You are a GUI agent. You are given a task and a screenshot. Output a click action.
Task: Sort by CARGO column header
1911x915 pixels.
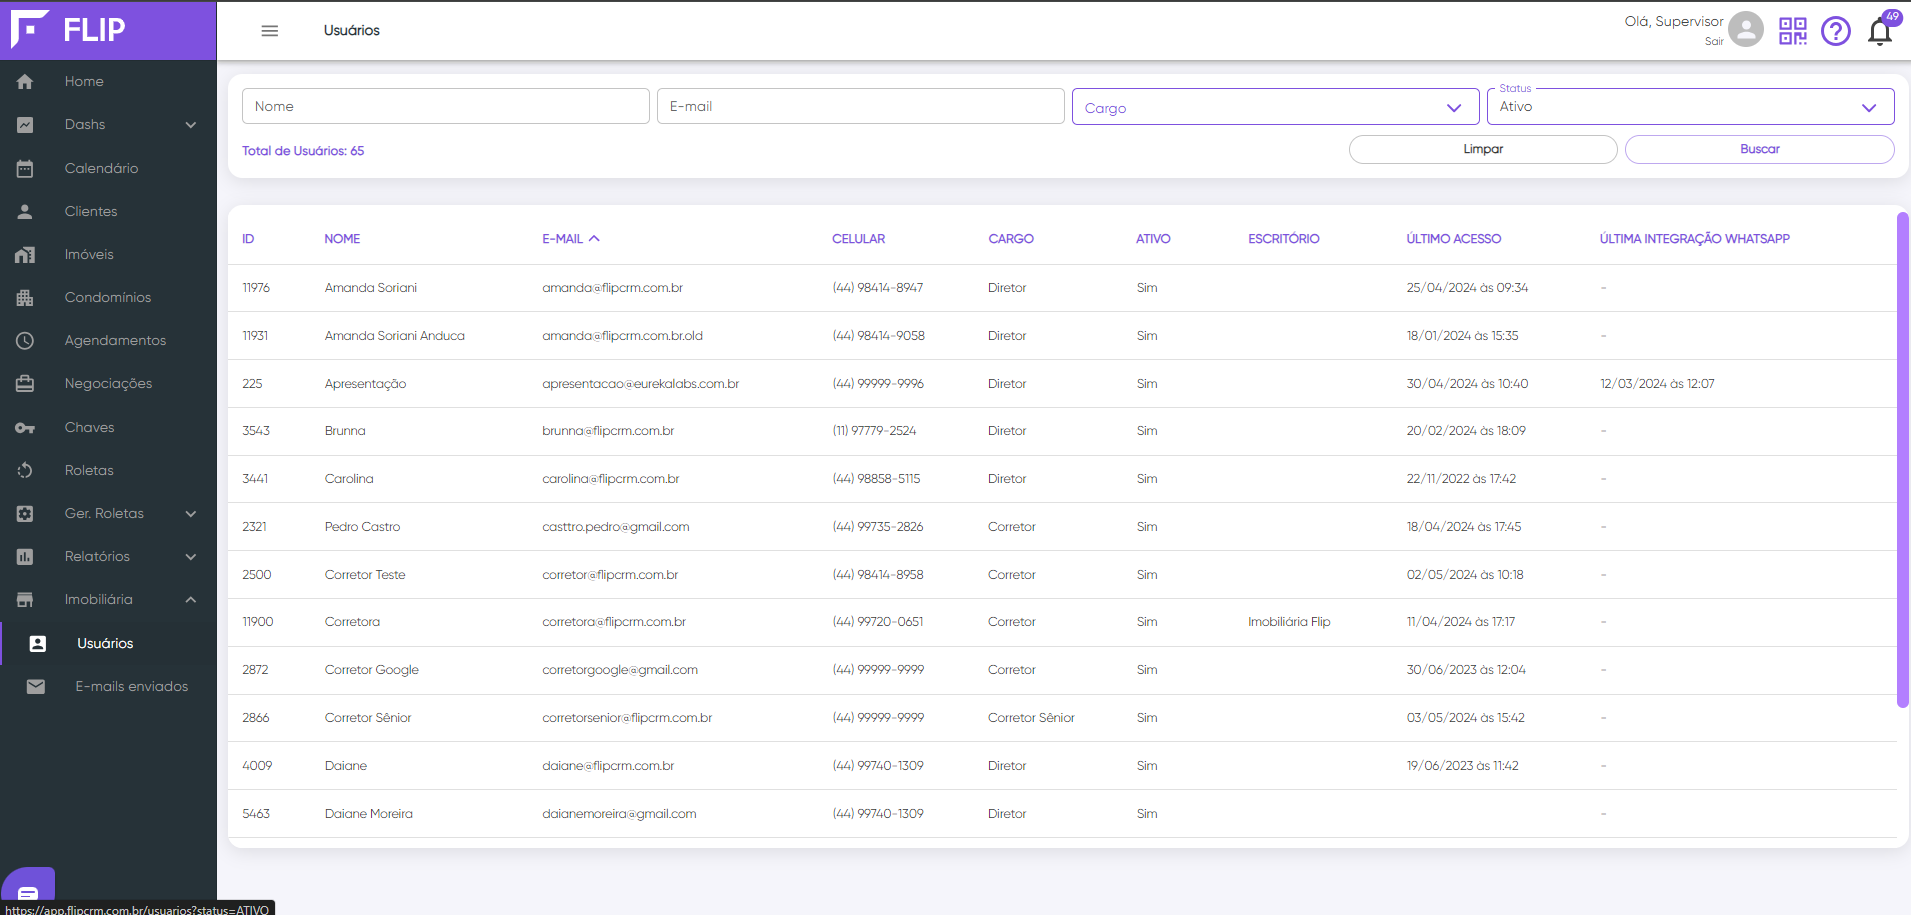(x=1011, y=239)
